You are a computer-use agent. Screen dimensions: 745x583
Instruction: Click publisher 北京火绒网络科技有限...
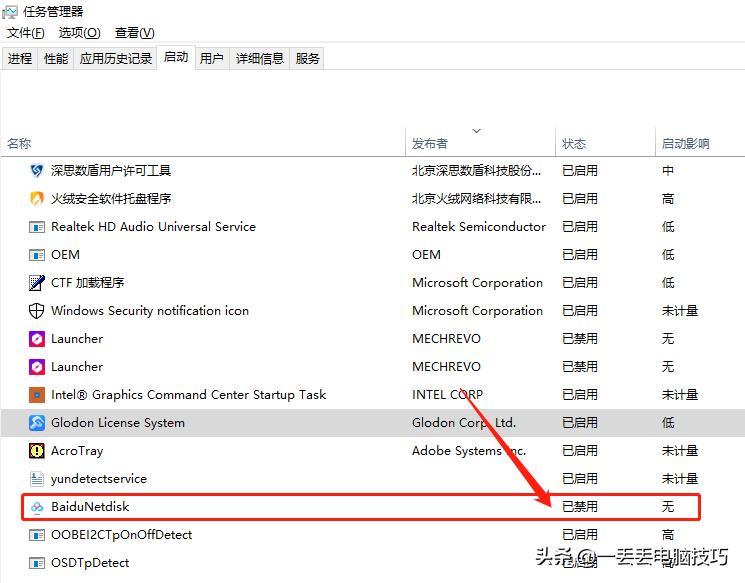click(476, 199)
